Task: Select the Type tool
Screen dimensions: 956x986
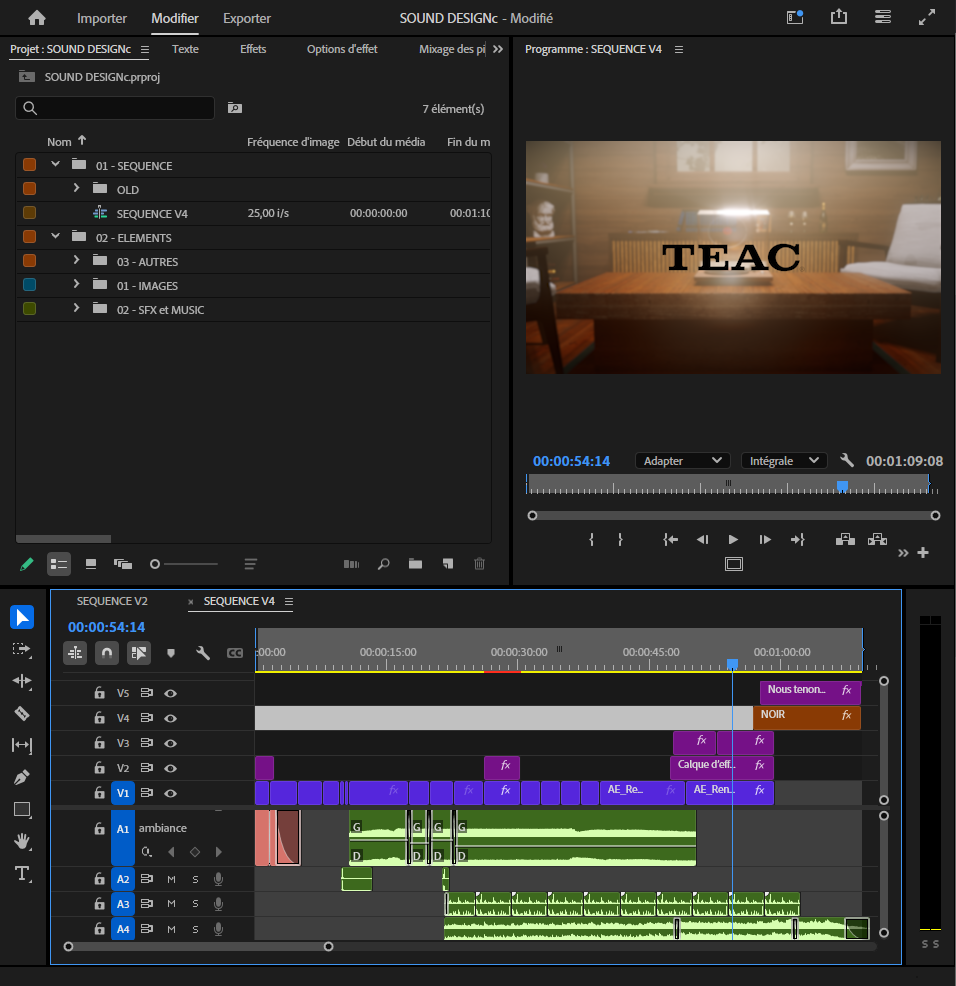Action: point(22,872)
